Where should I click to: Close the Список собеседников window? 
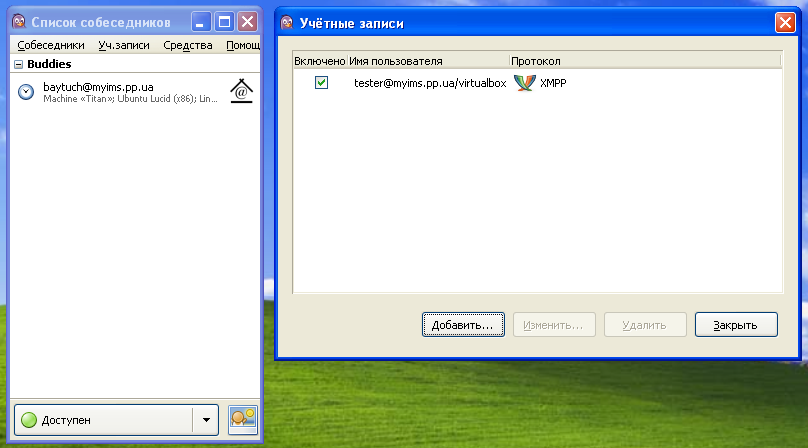(248, 22)
